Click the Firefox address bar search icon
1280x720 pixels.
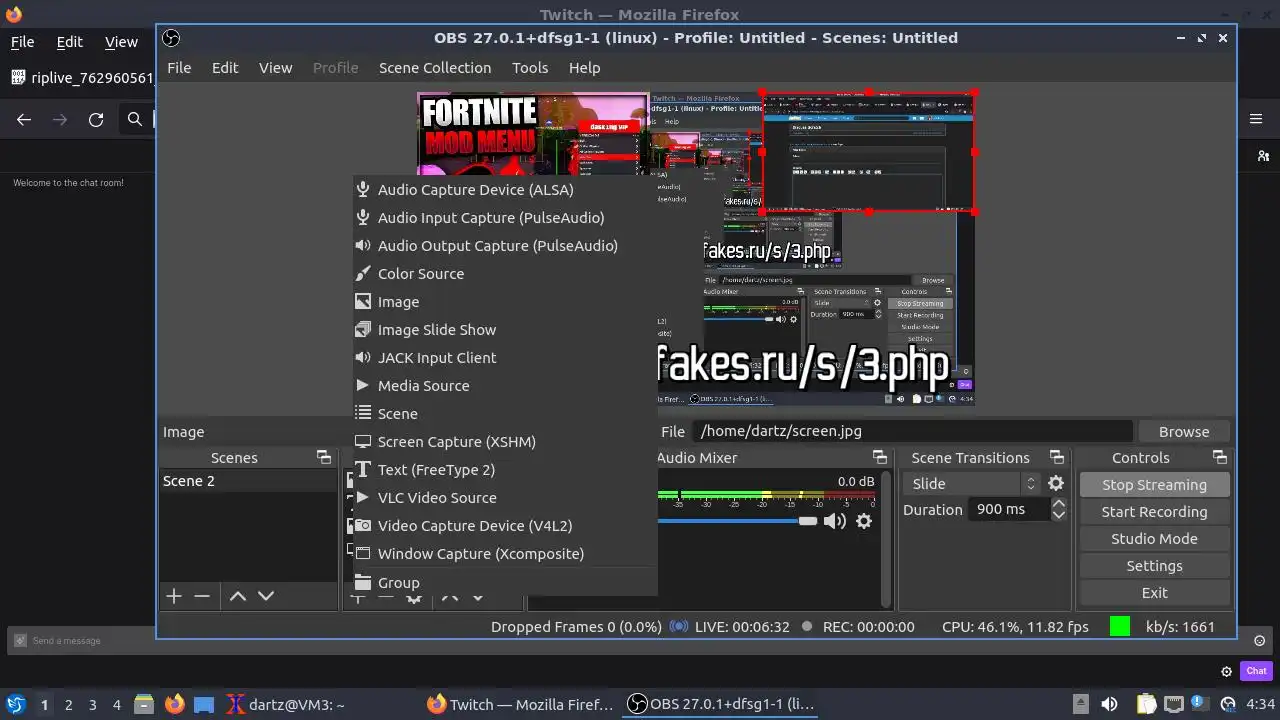point(135,120)
